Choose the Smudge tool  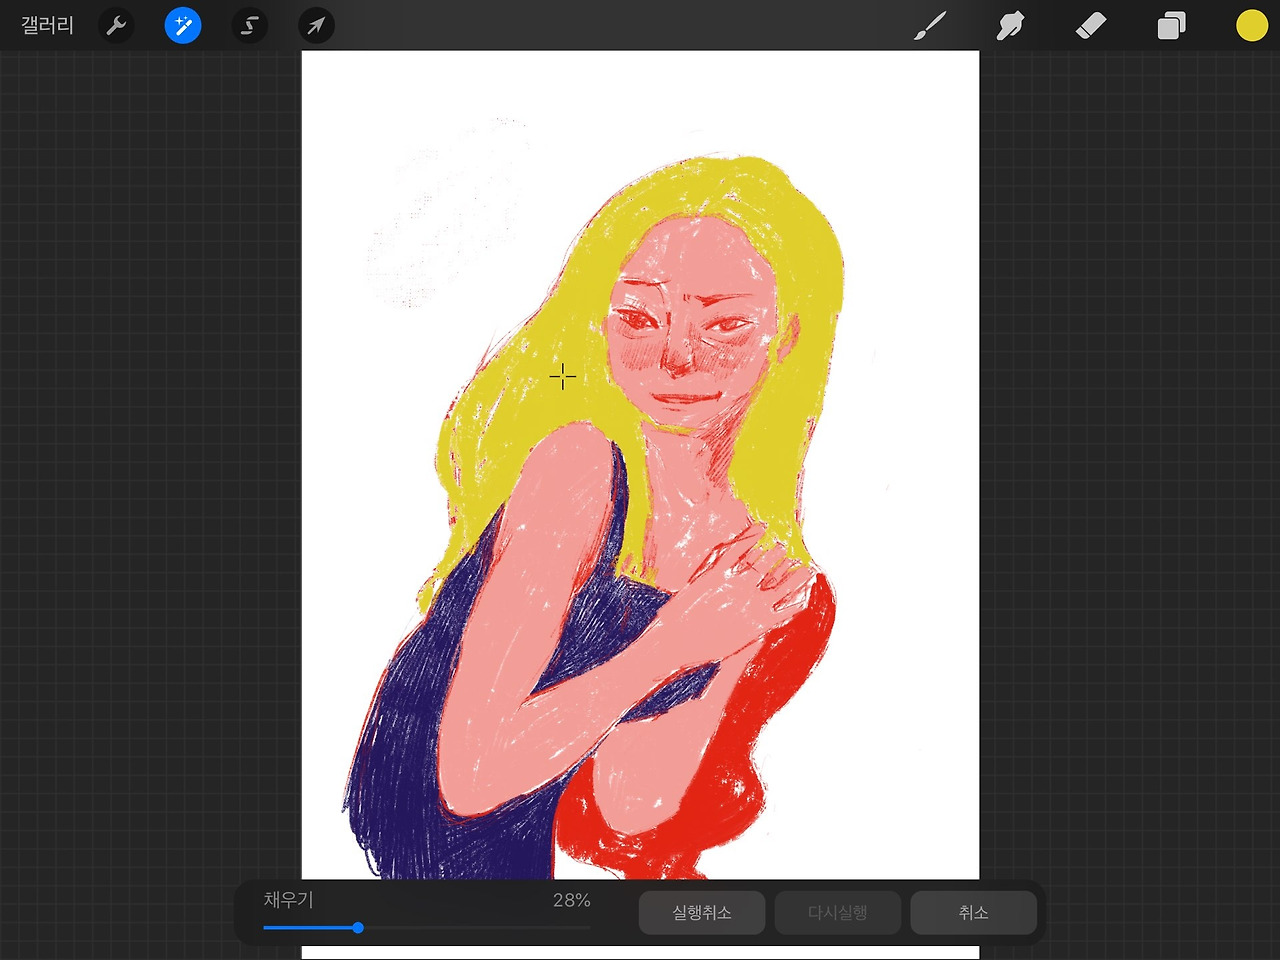[x=1010, y=26]
